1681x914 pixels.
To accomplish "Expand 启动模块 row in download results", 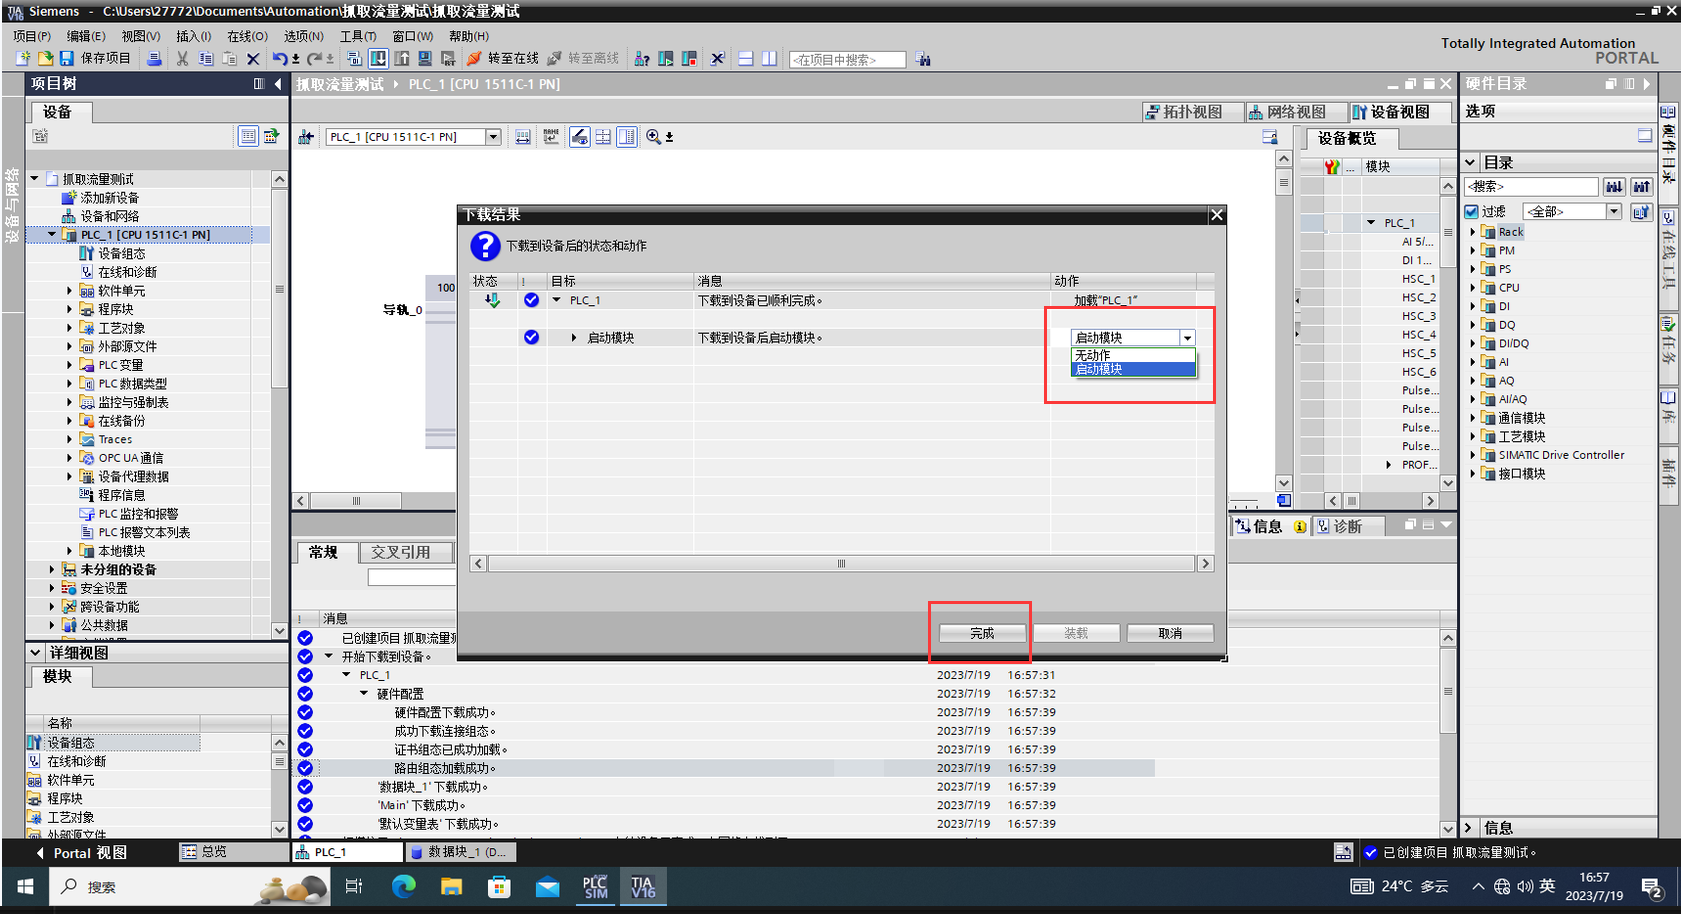I will pos(573,338).
